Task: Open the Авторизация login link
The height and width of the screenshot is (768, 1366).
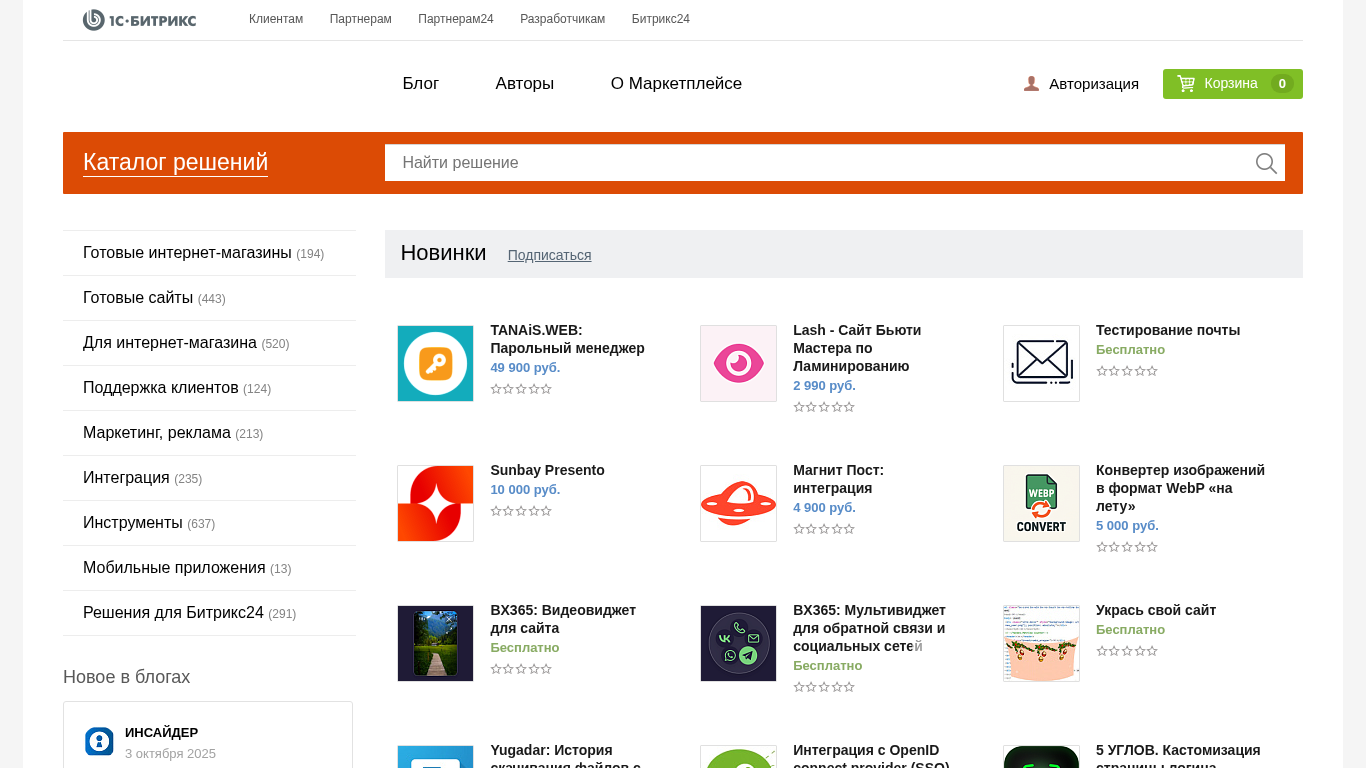Action: (1093, 84)
